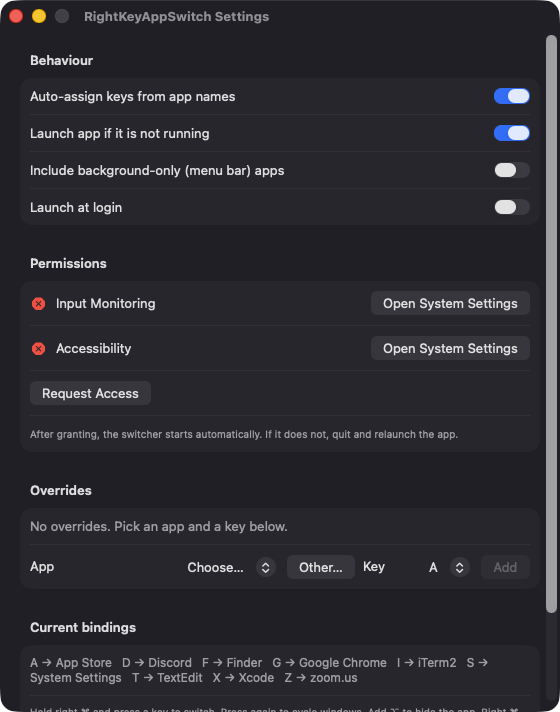Click the Other... app button
The width and height of the screenshot is (560, 712).
[321, 567]
